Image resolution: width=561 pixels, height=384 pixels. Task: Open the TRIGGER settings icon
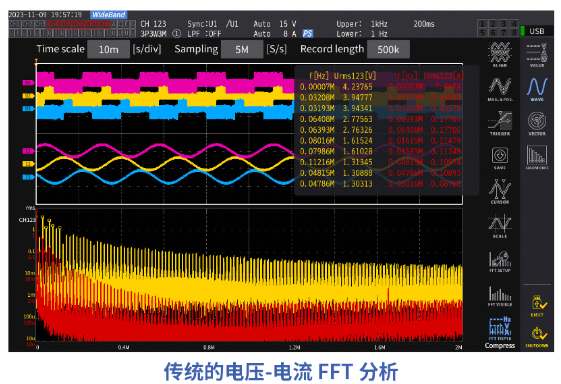500,123
